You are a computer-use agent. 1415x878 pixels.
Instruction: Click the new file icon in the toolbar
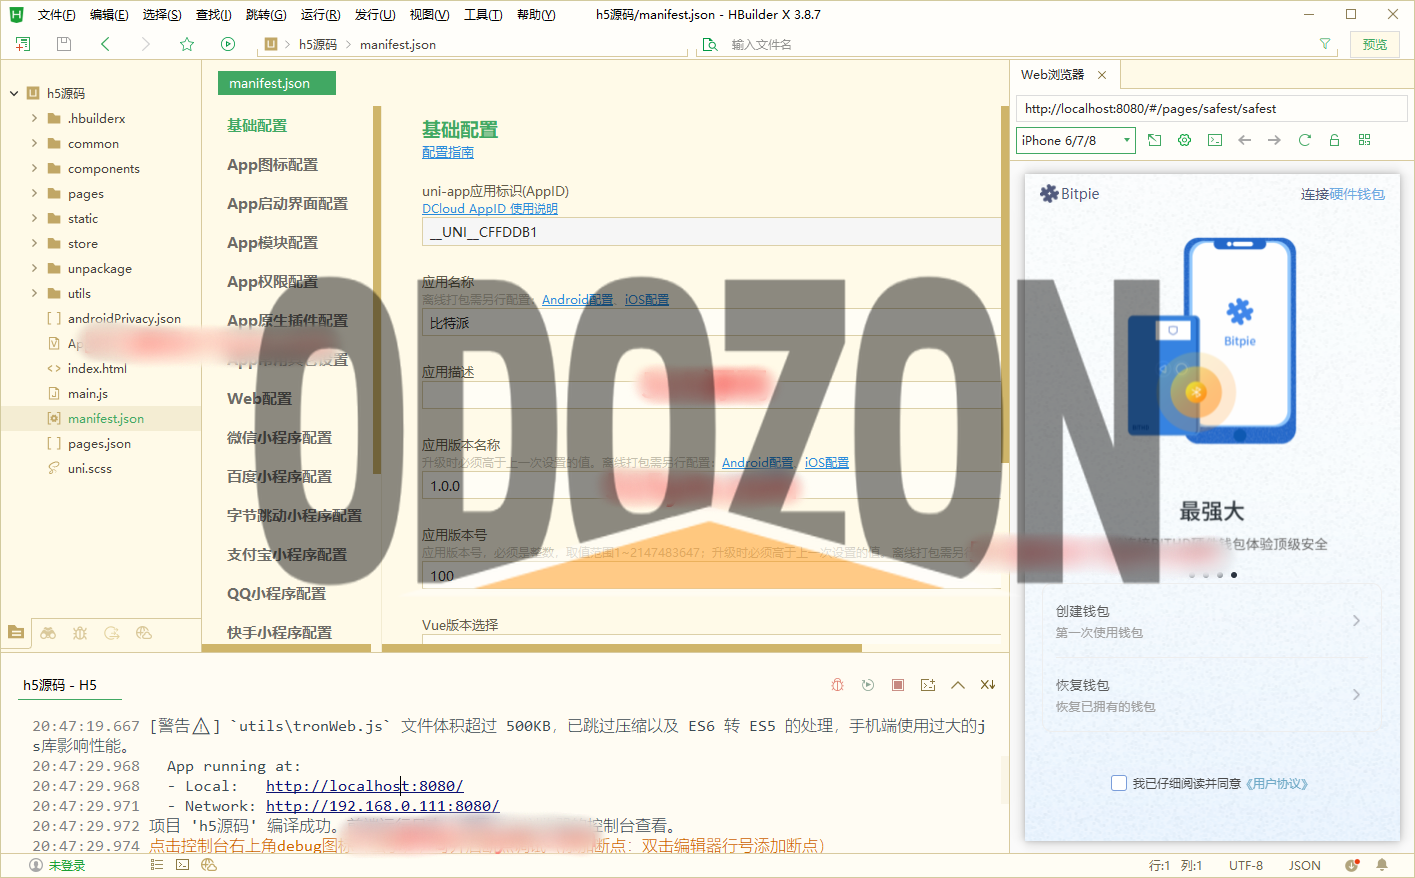pos(23,44)
